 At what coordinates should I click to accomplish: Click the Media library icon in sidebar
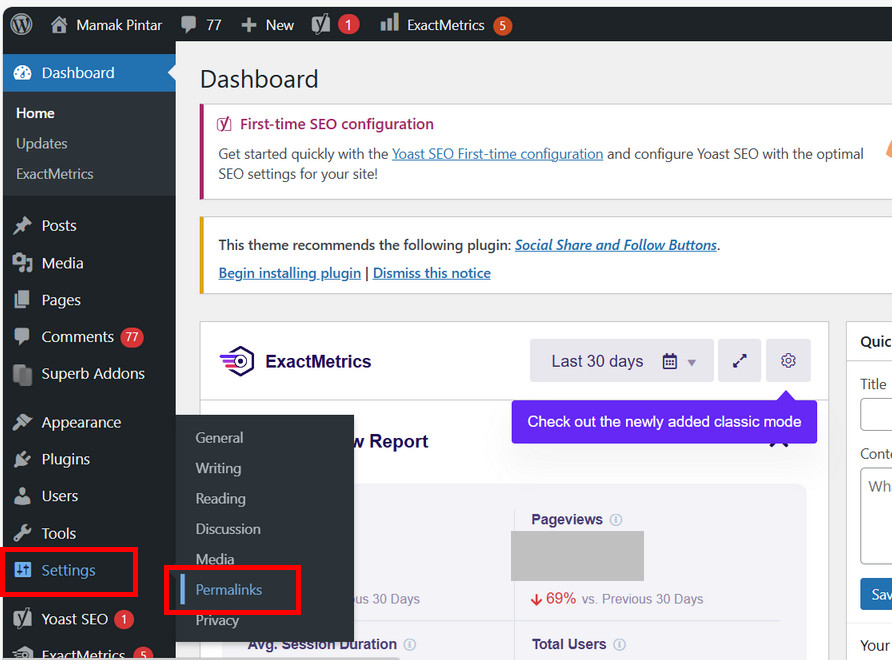coord(22,263)
